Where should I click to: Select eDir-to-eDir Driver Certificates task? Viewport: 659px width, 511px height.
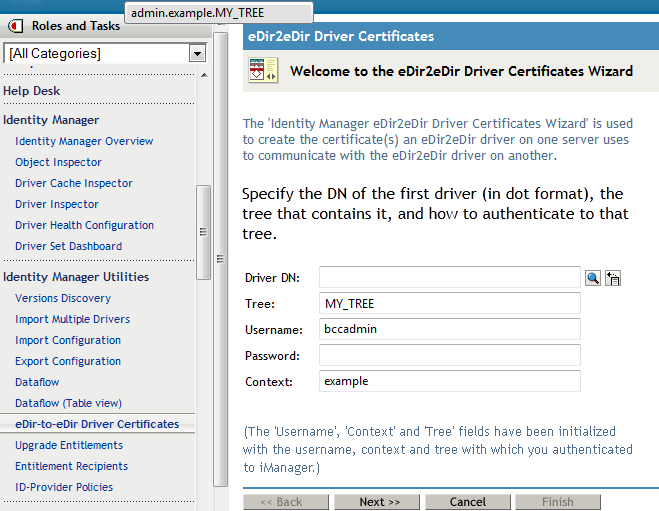[97, 424]
